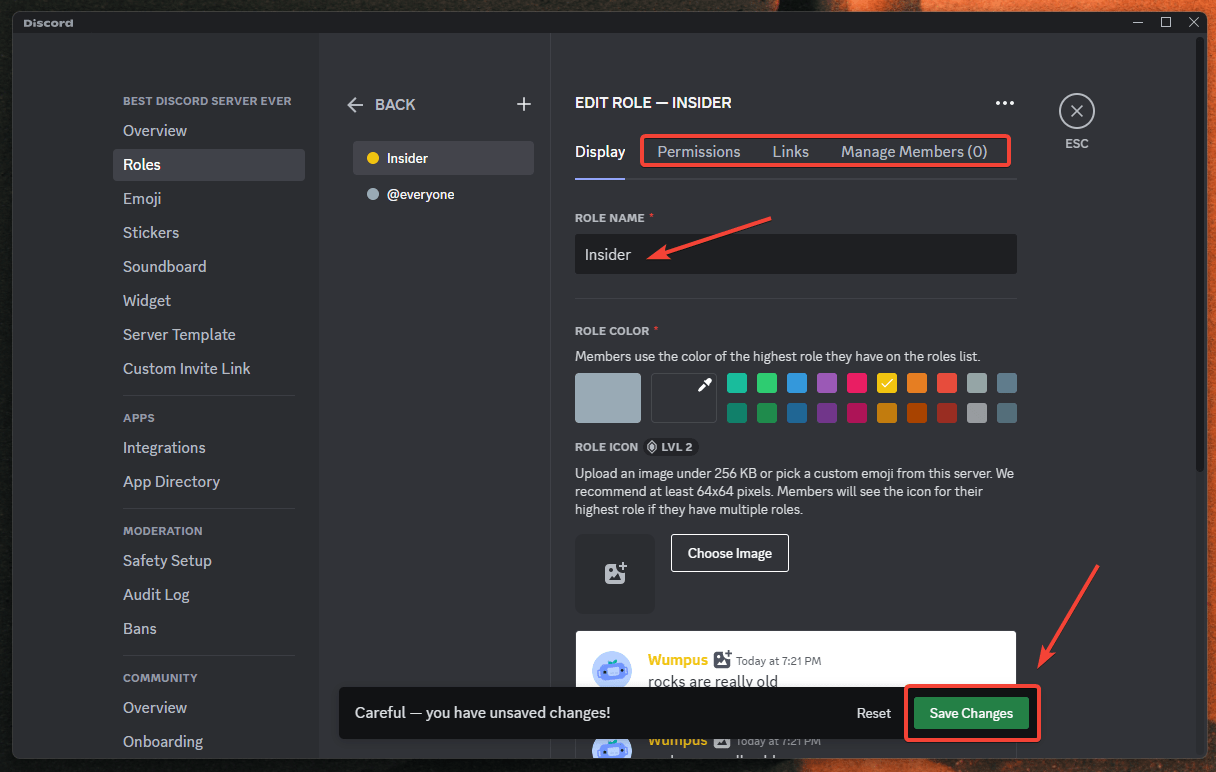Click the plus icon to create role
The width and height of the screenshot is (1216, 772).
click(523, 105)
